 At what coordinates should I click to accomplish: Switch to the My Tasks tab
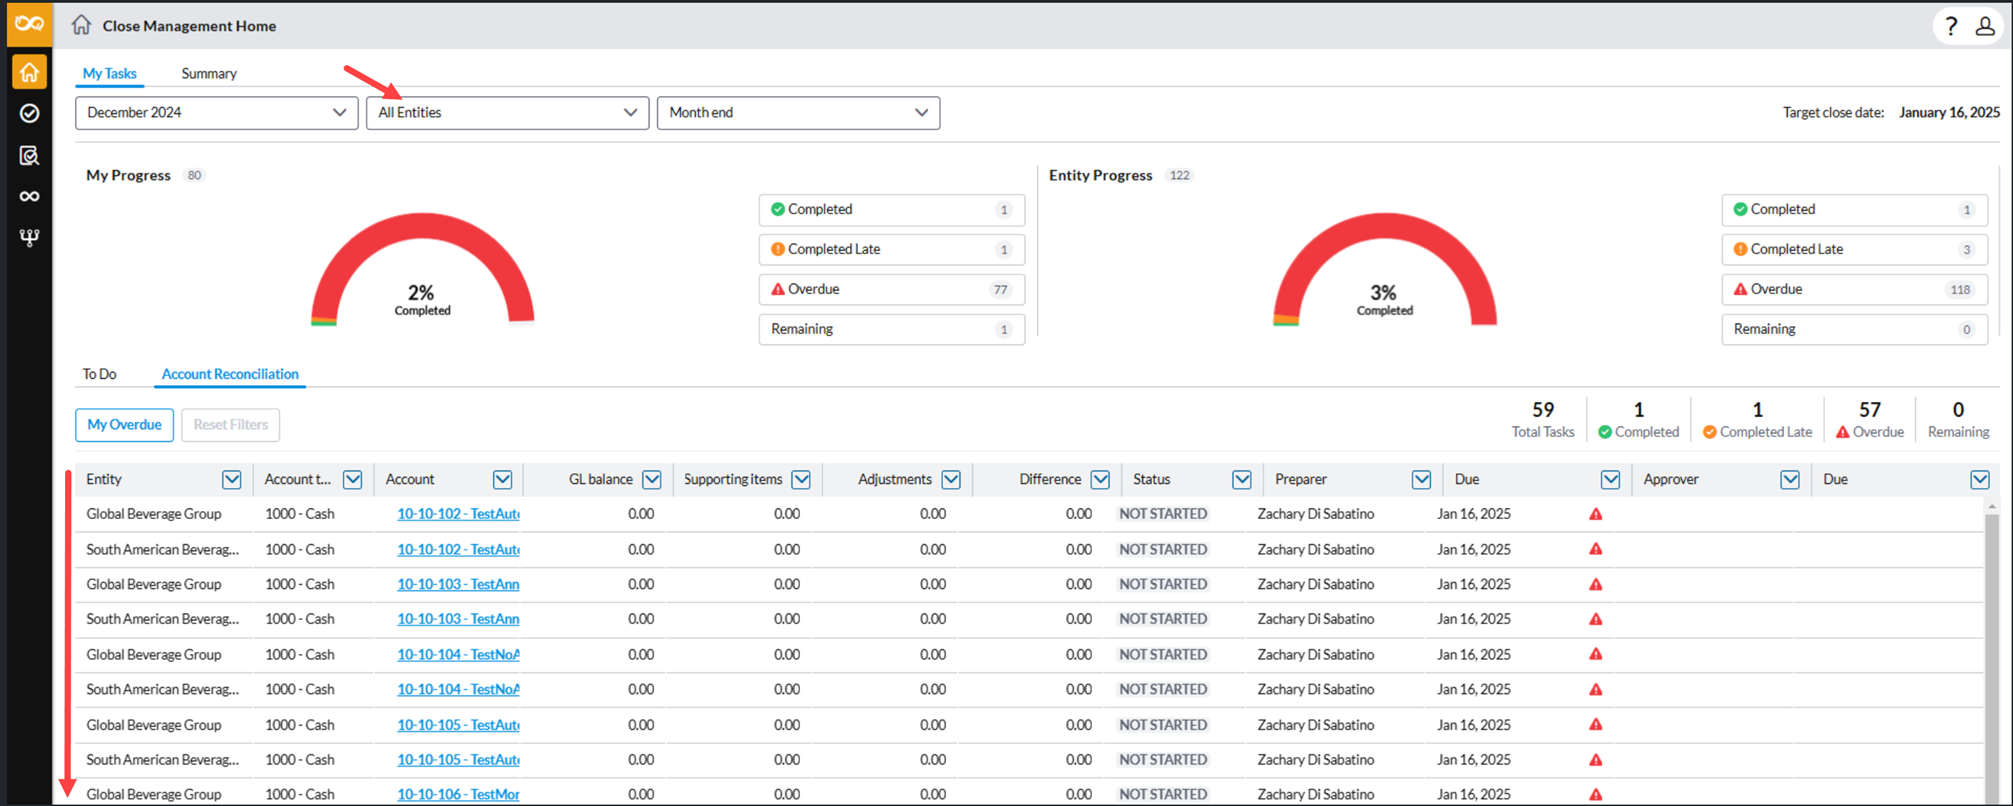coord(109,73)
